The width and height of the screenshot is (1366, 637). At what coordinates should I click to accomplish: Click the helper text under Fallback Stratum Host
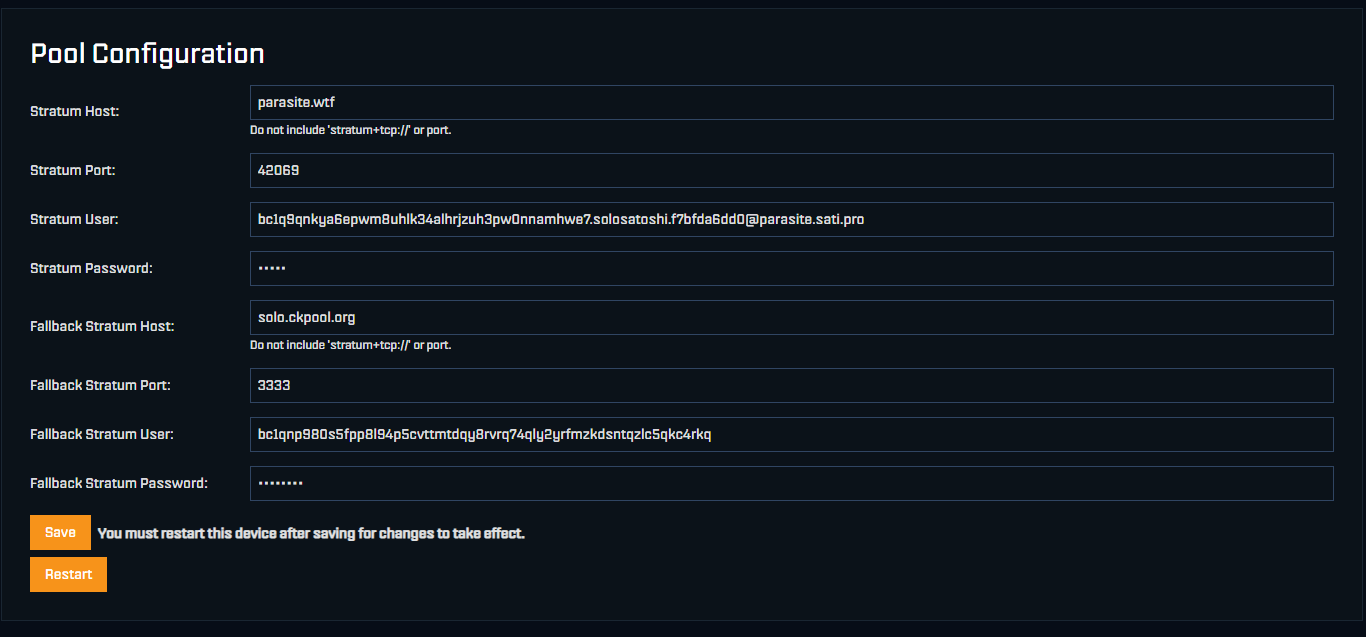click(x=350, y=345)
